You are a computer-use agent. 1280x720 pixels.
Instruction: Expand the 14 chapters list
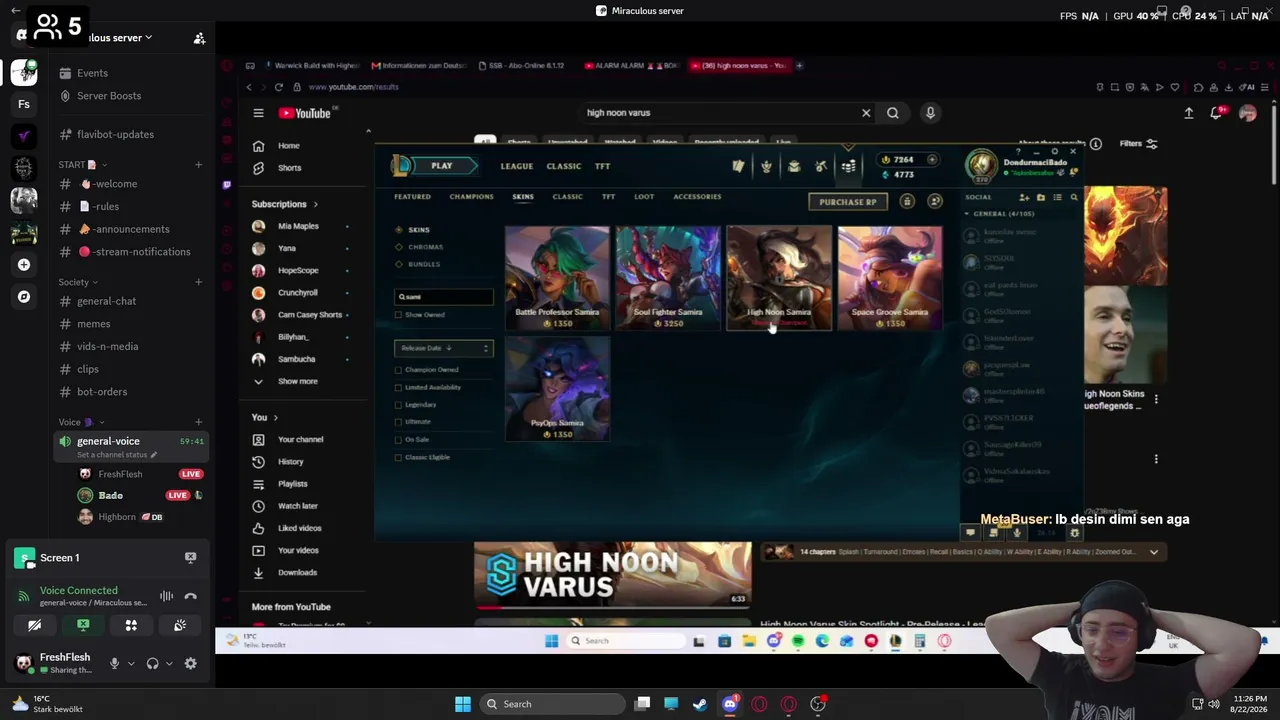[x=1154, y=552]
